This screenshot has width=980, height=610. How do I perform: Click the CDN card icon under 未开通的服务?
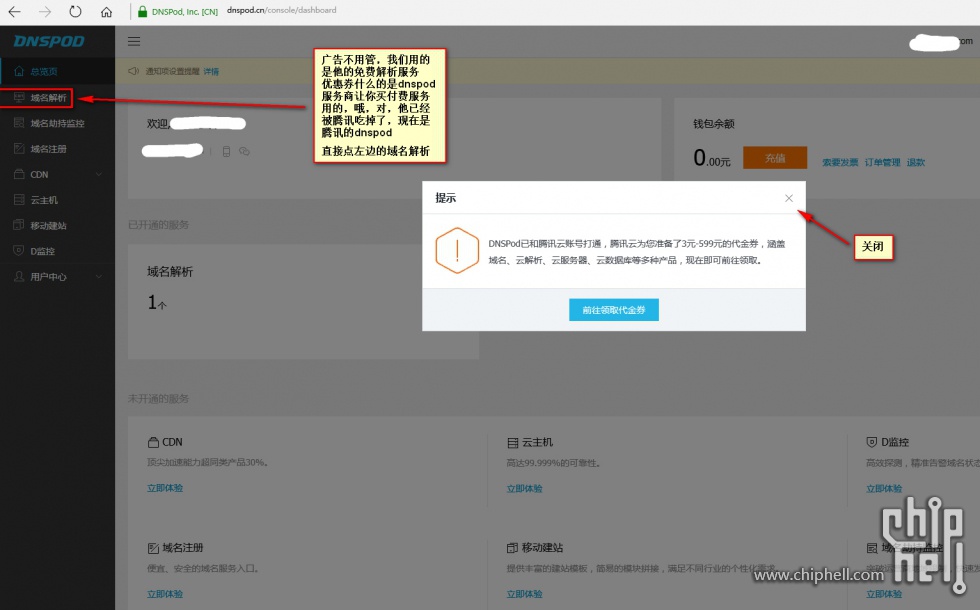153,442
